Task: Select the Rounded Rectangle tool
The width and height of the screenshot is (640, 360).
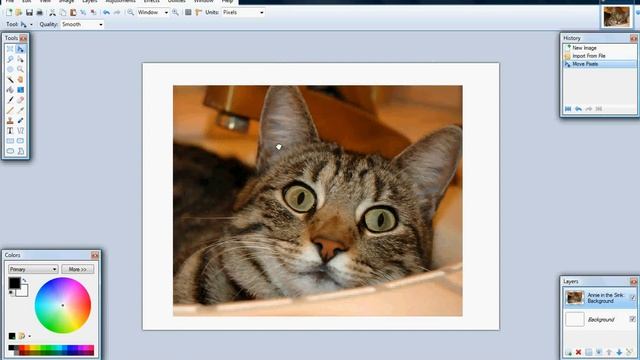Action: (20, 141)
